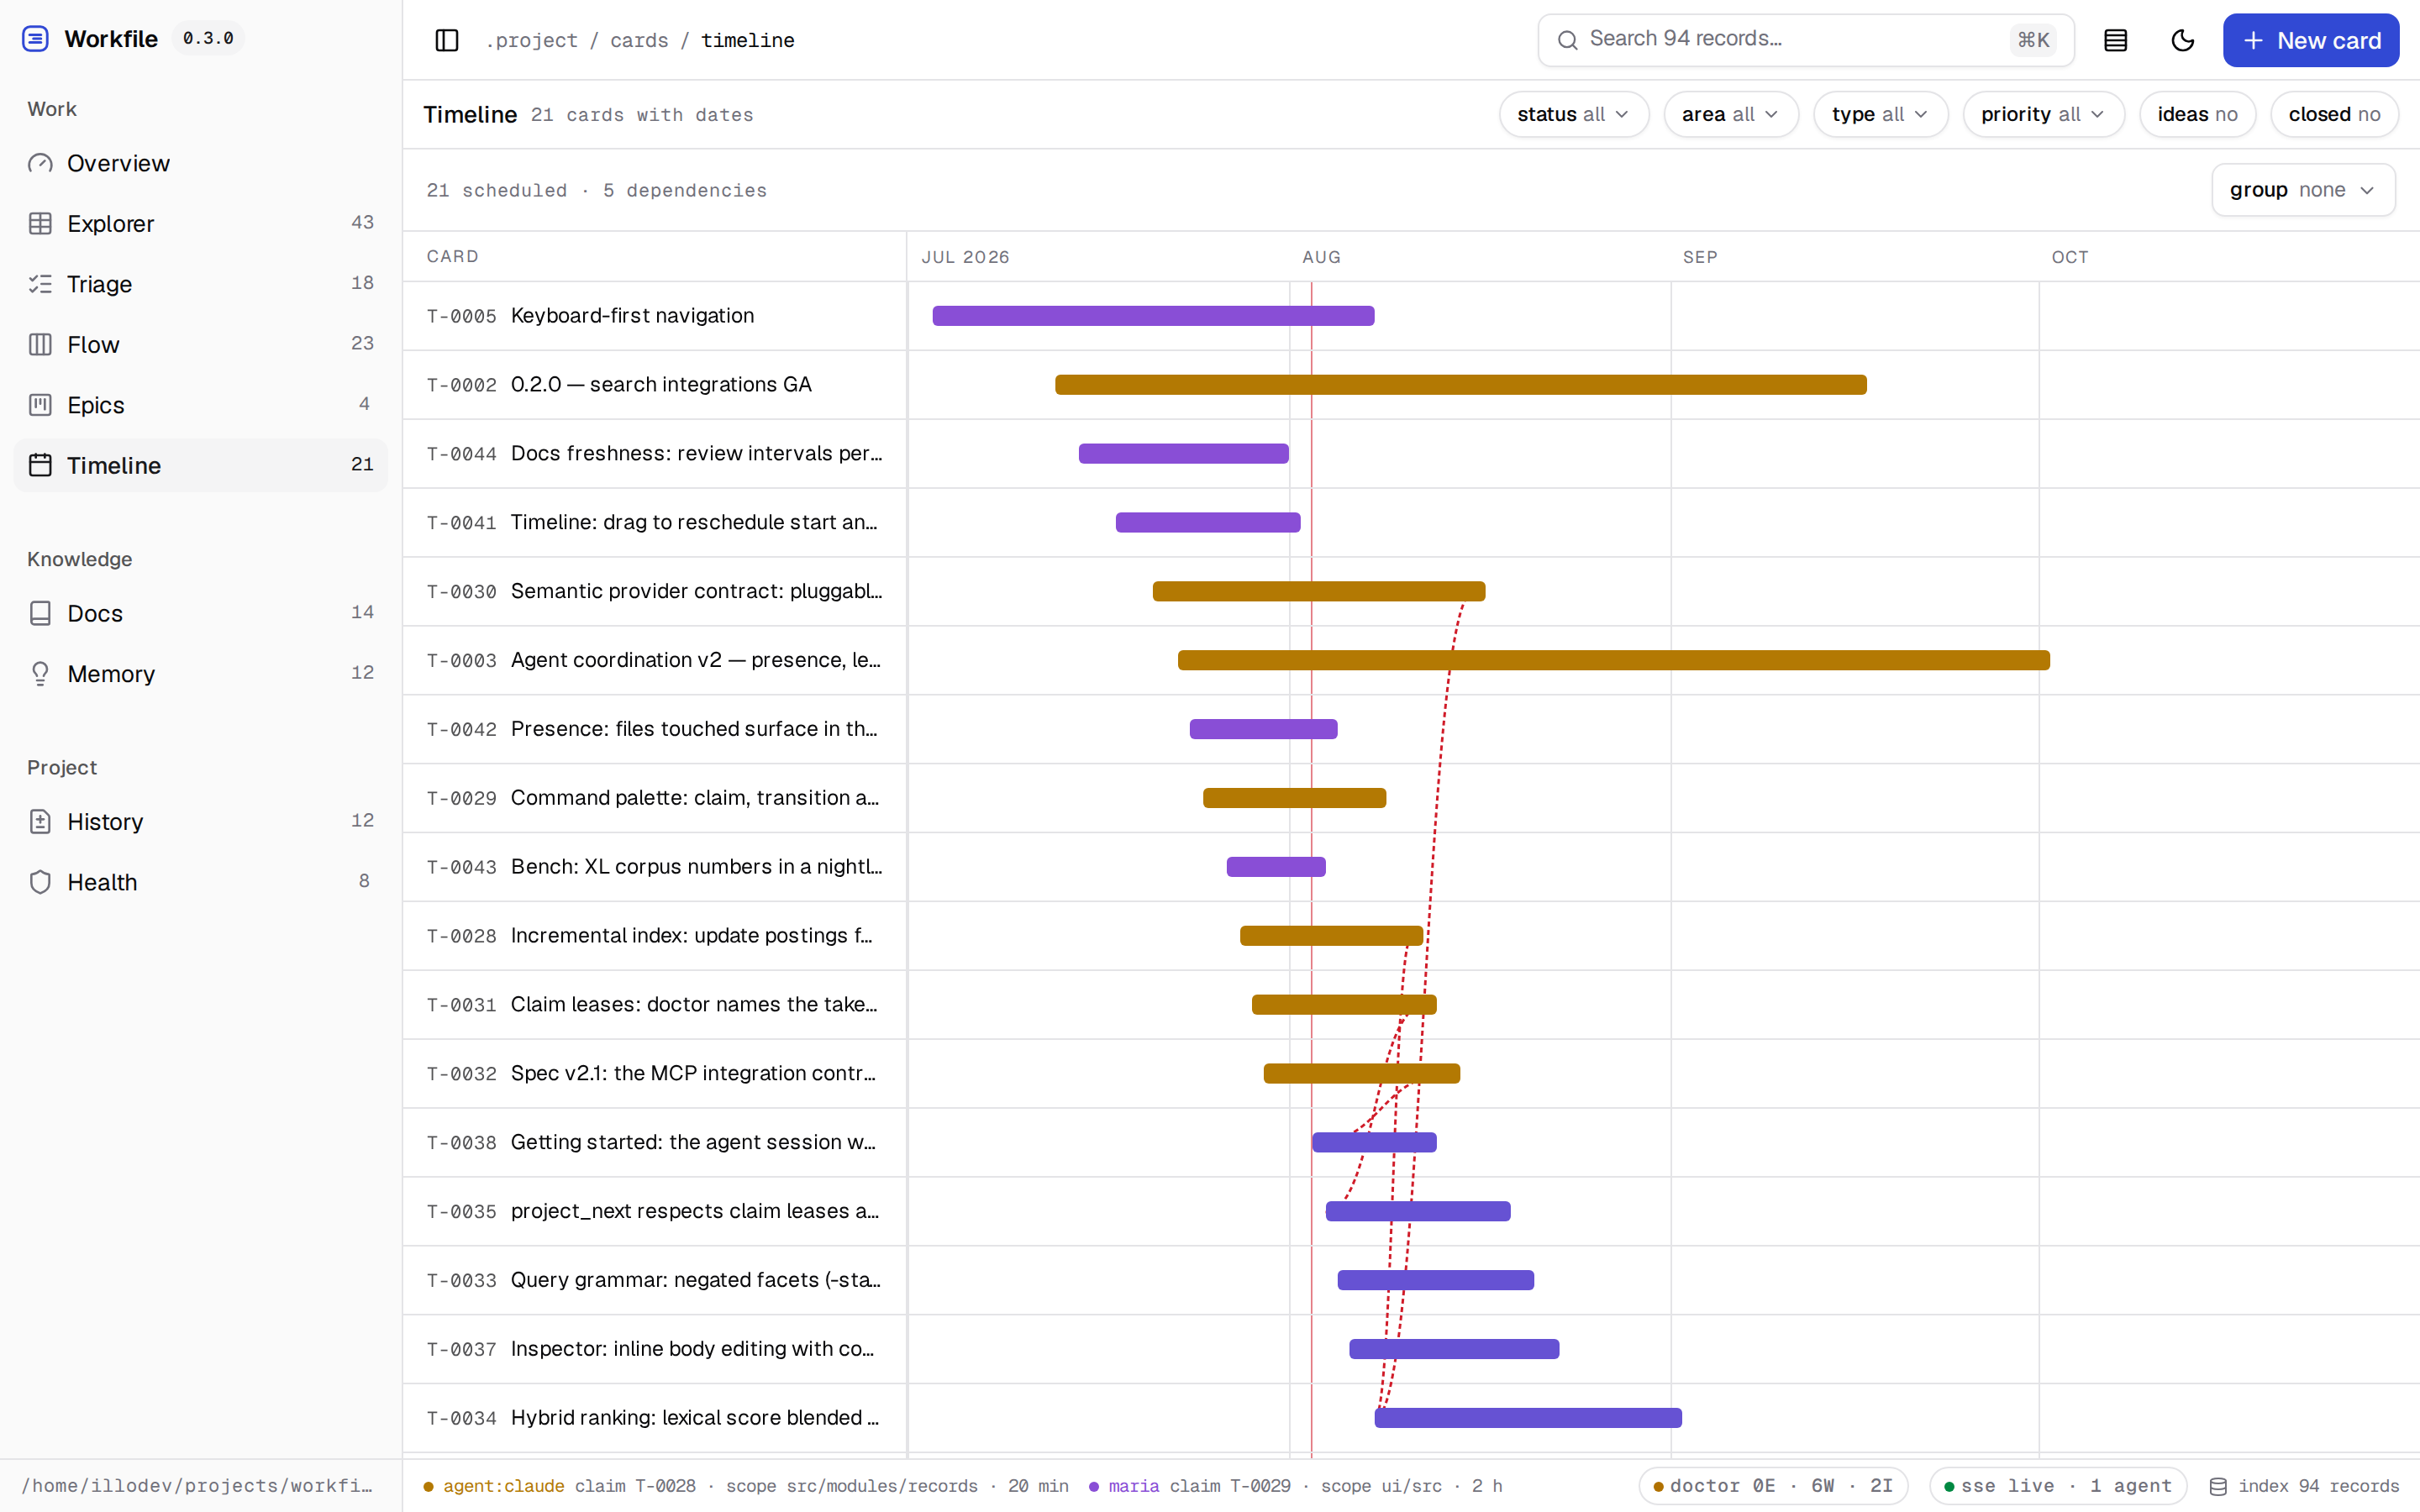The height and width of the screenshot is (1512, 2420).
Task: Click the green sse live dot
Action: coord(1948,1487)
